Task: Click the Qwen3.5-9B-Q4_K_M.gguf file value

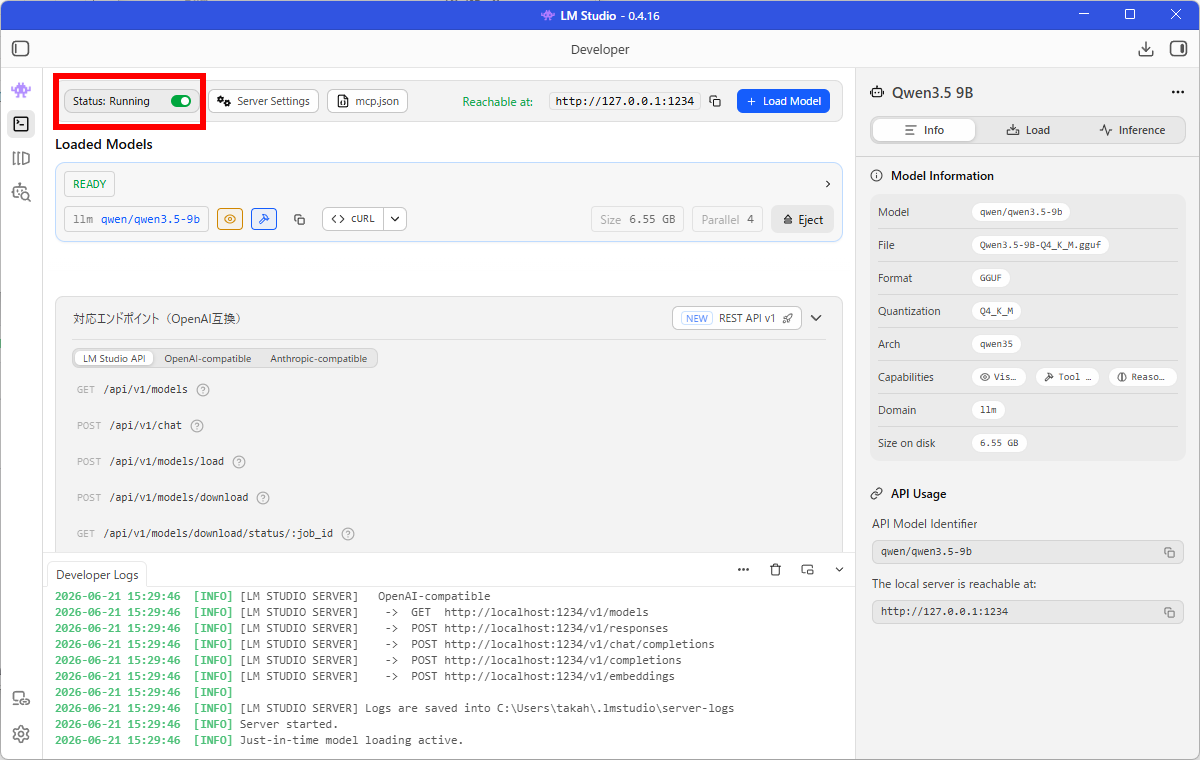Action: (1040, 245)
